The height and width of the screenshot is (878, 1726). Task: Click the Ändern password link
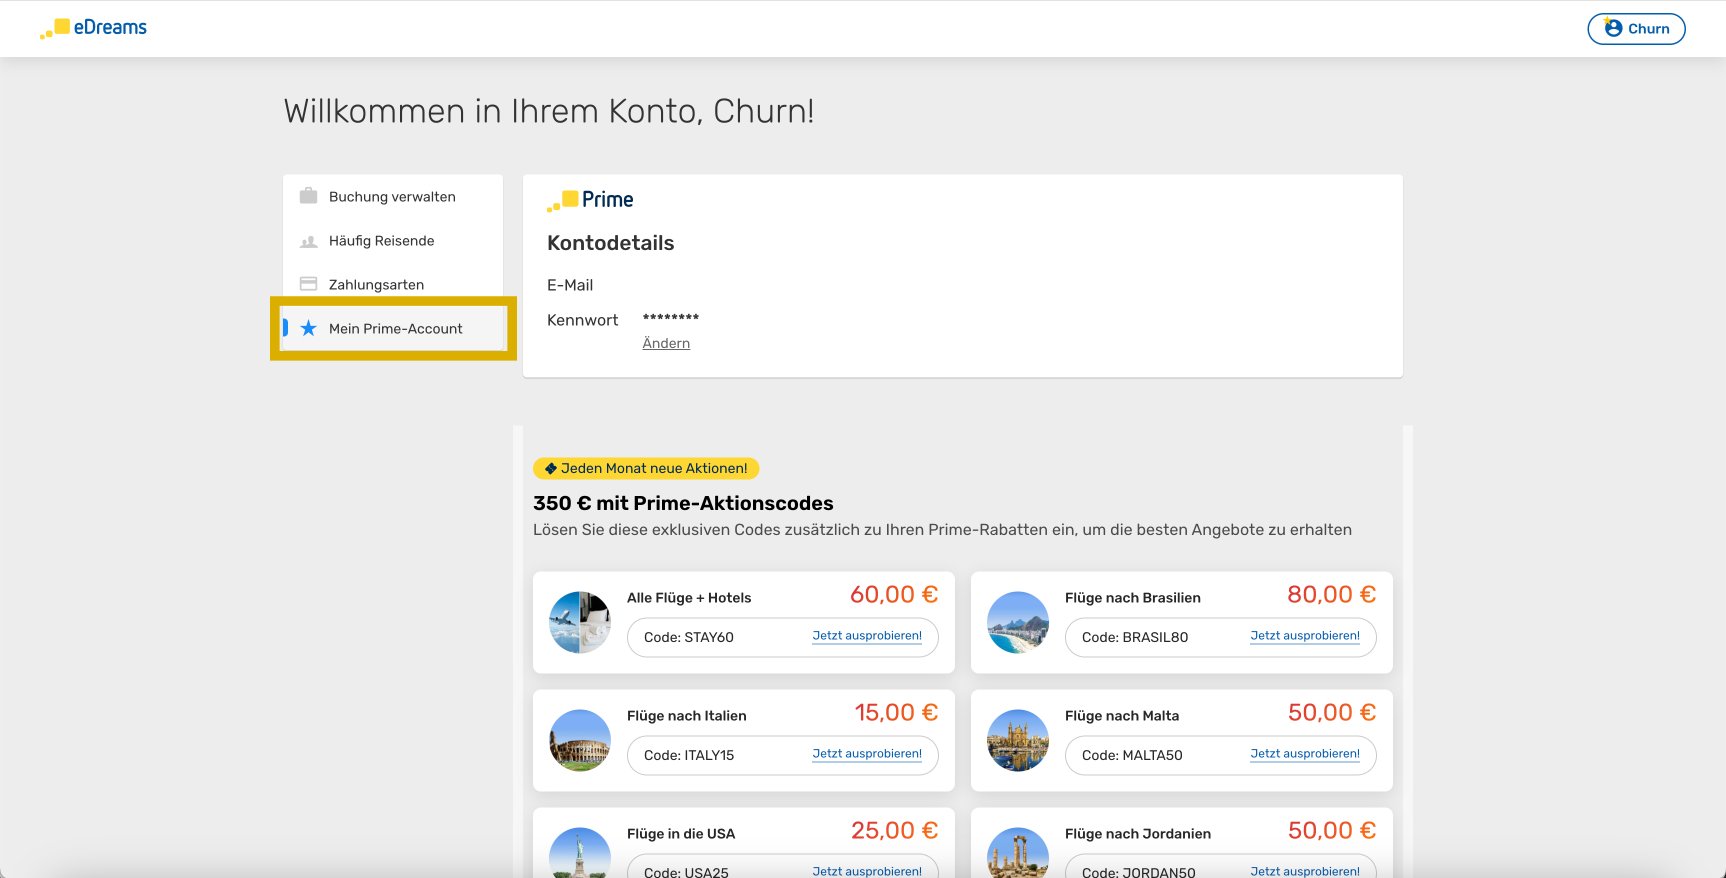point(666,343)
